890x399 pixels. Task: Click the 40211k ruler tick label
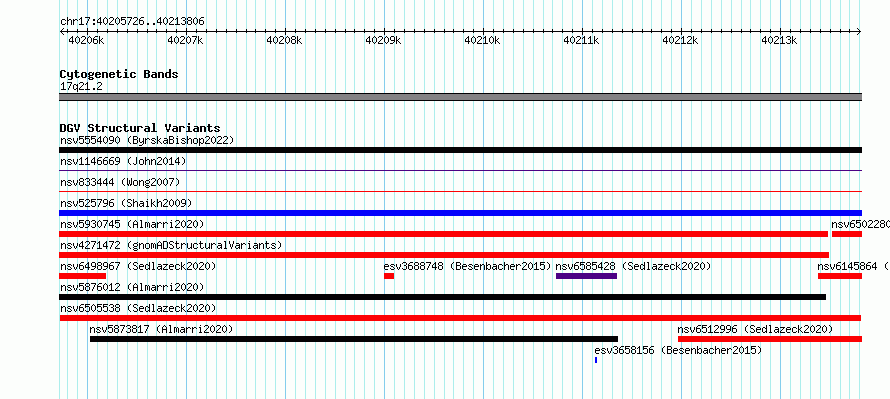(x=581, y=40)
